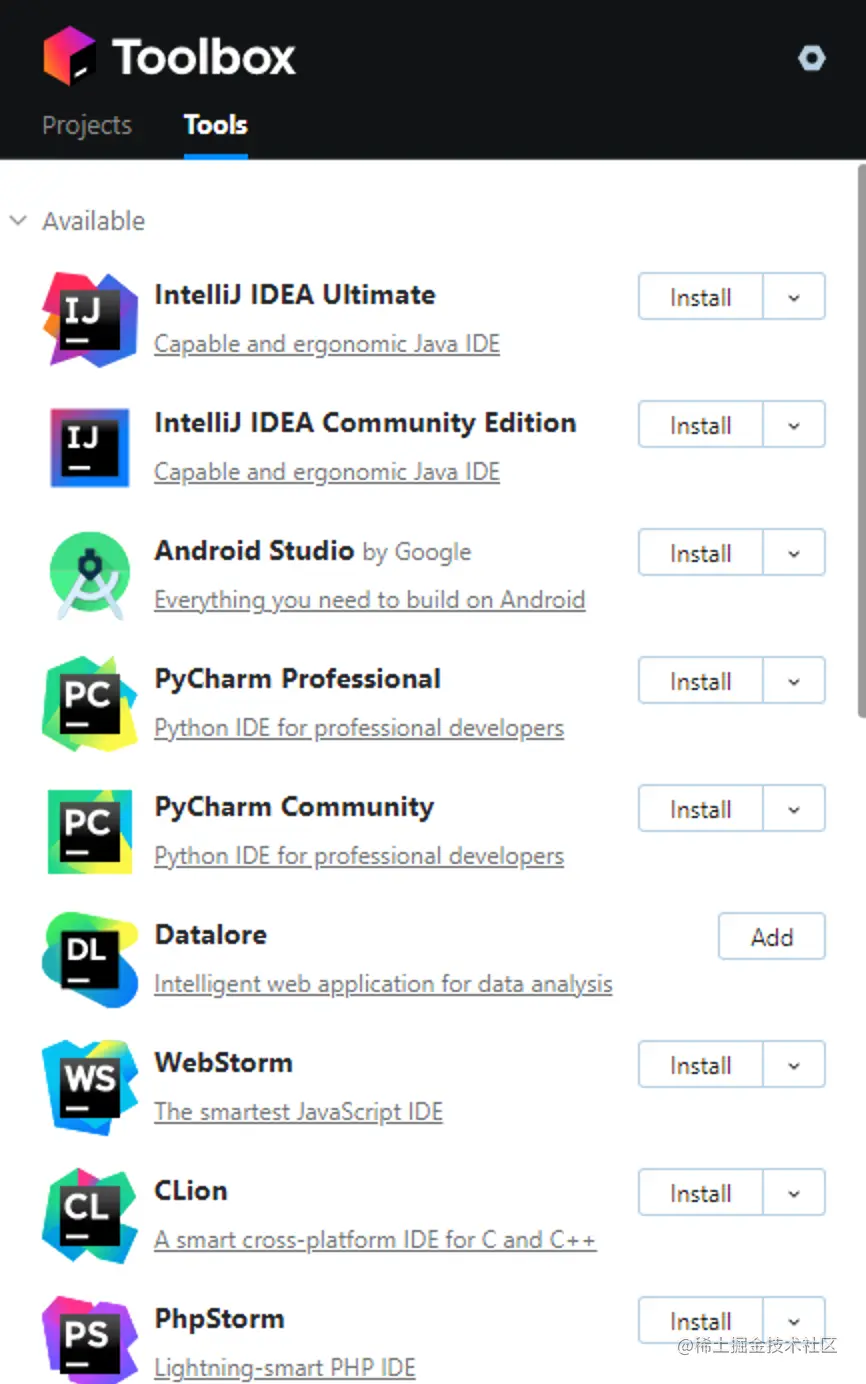Image resolution: width=866 pixels, height=1384 pixels.
Task: Switch to the Tools tab
Action: point(215,124)
